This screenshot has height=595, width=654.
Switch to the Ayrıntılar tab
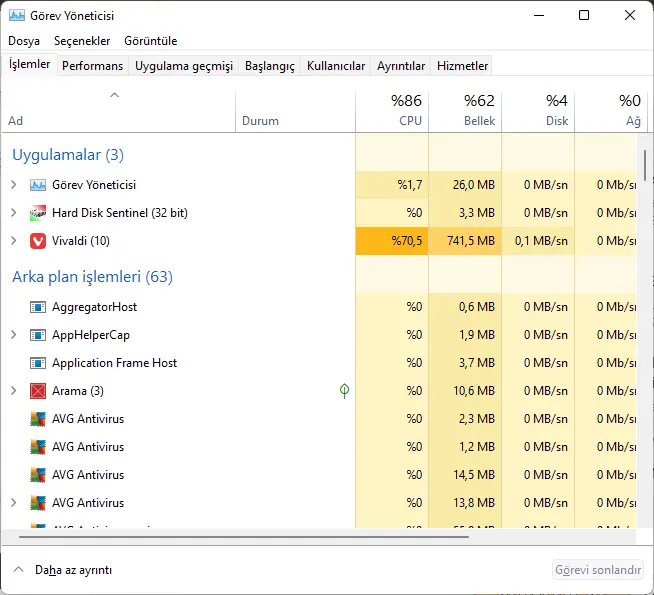(x=401, y=66)
